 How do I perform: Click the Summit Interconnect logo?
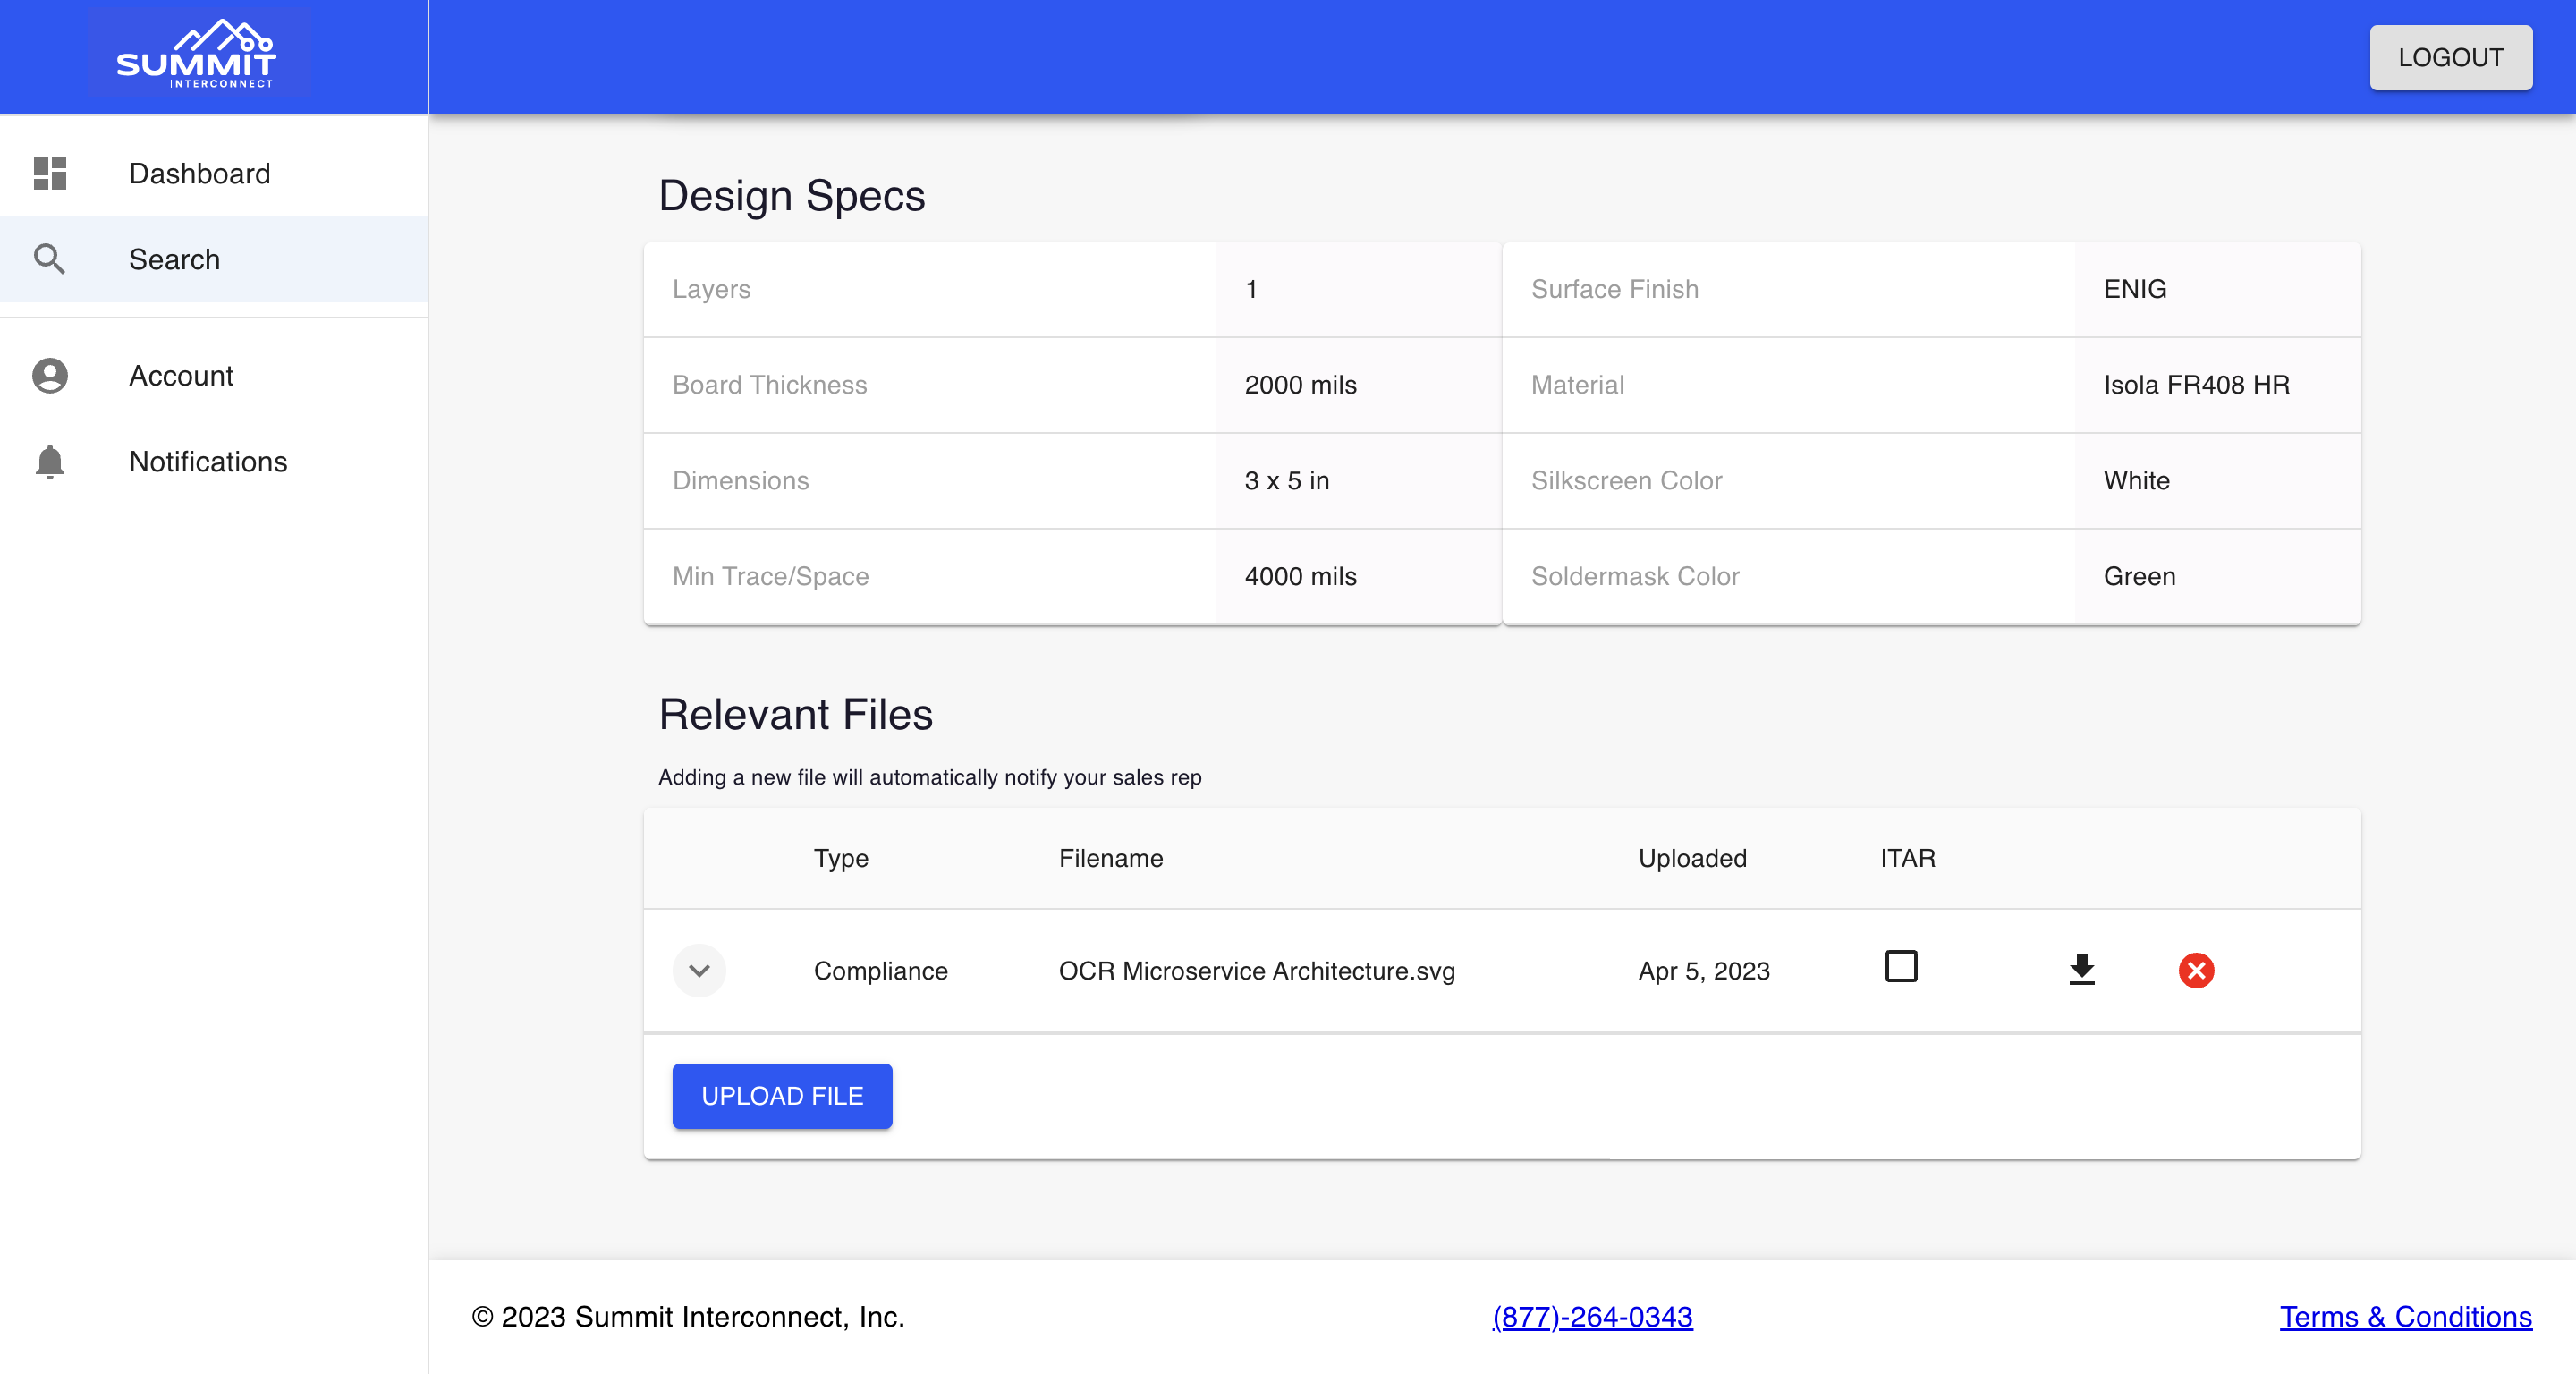tap(198, 54)
